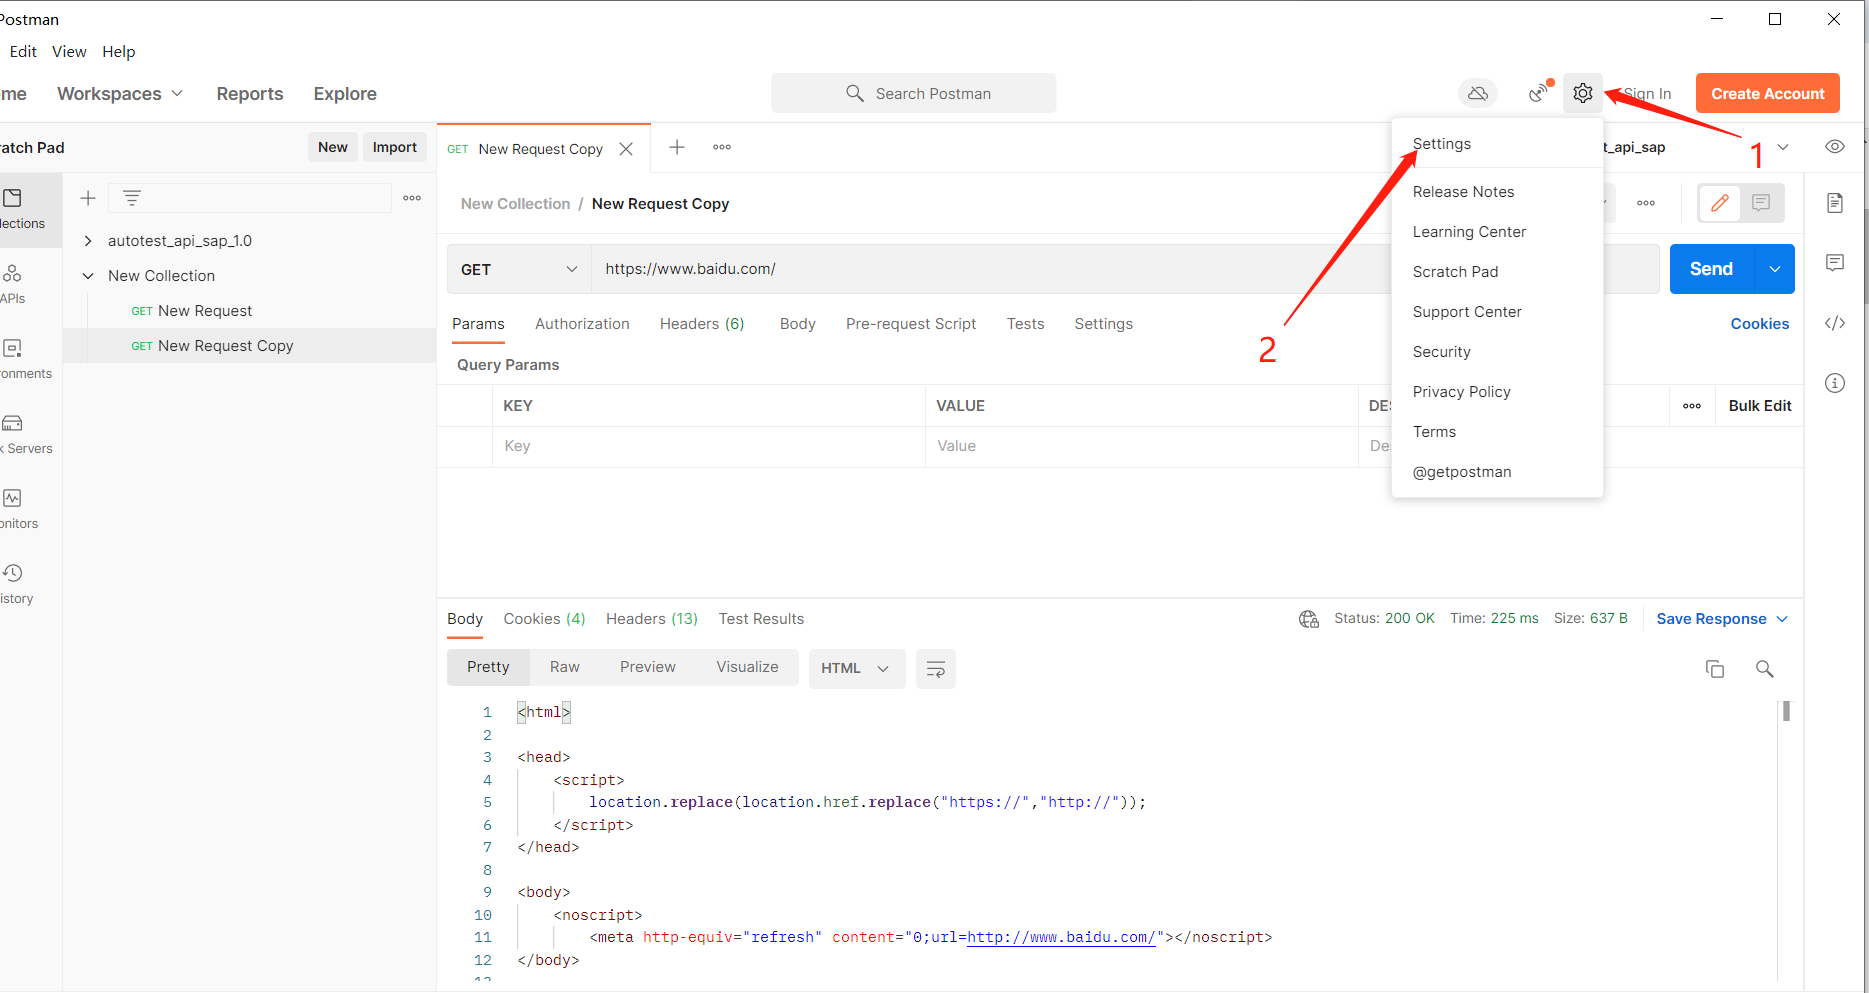
Task: Search the response with magnifier icon
Action: point(1764,669)
